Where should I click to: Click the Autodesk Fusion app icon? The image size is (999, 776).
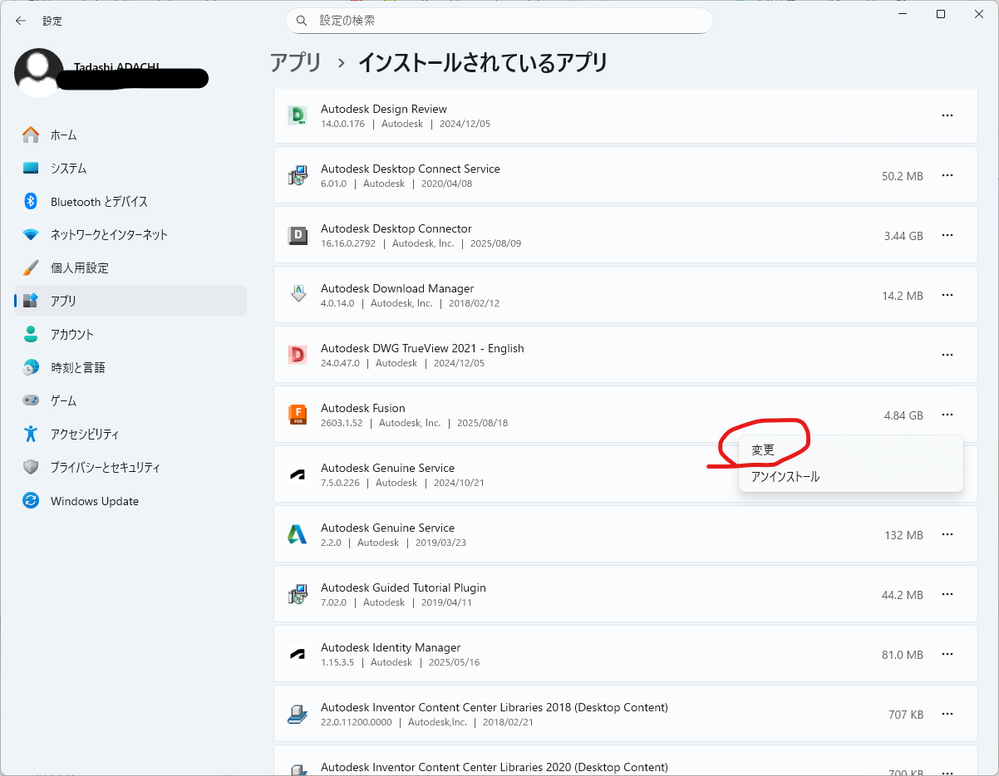(x=298, y=415)
